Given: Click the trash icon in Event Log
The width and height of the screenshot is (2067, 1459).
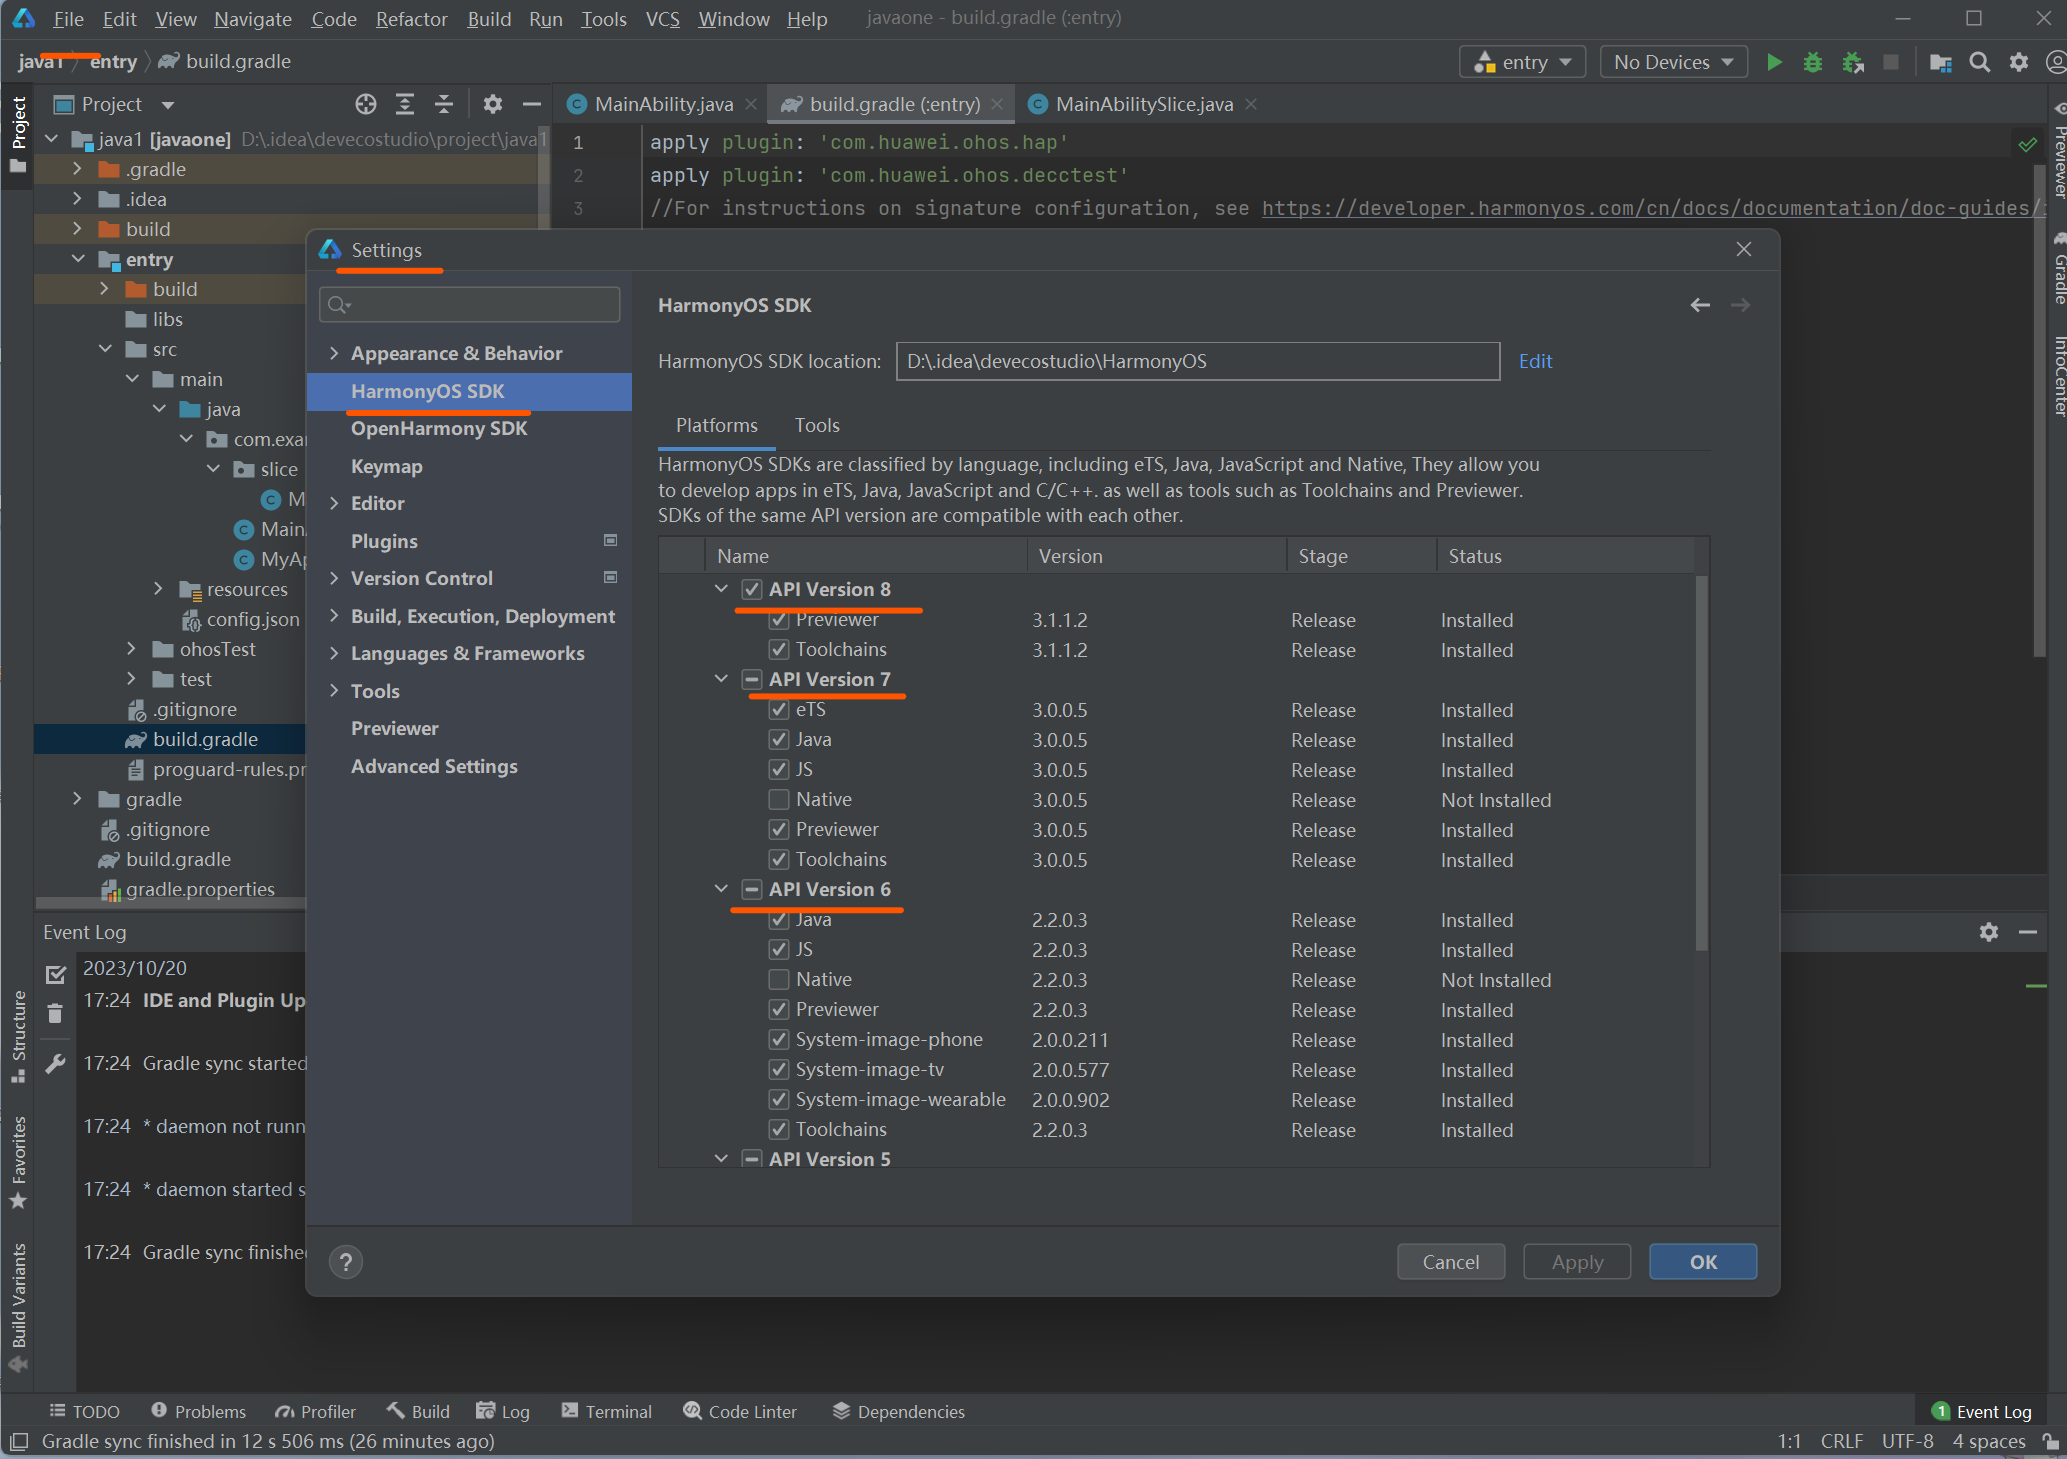Looking at the screenshot, I should (55, 1014).
